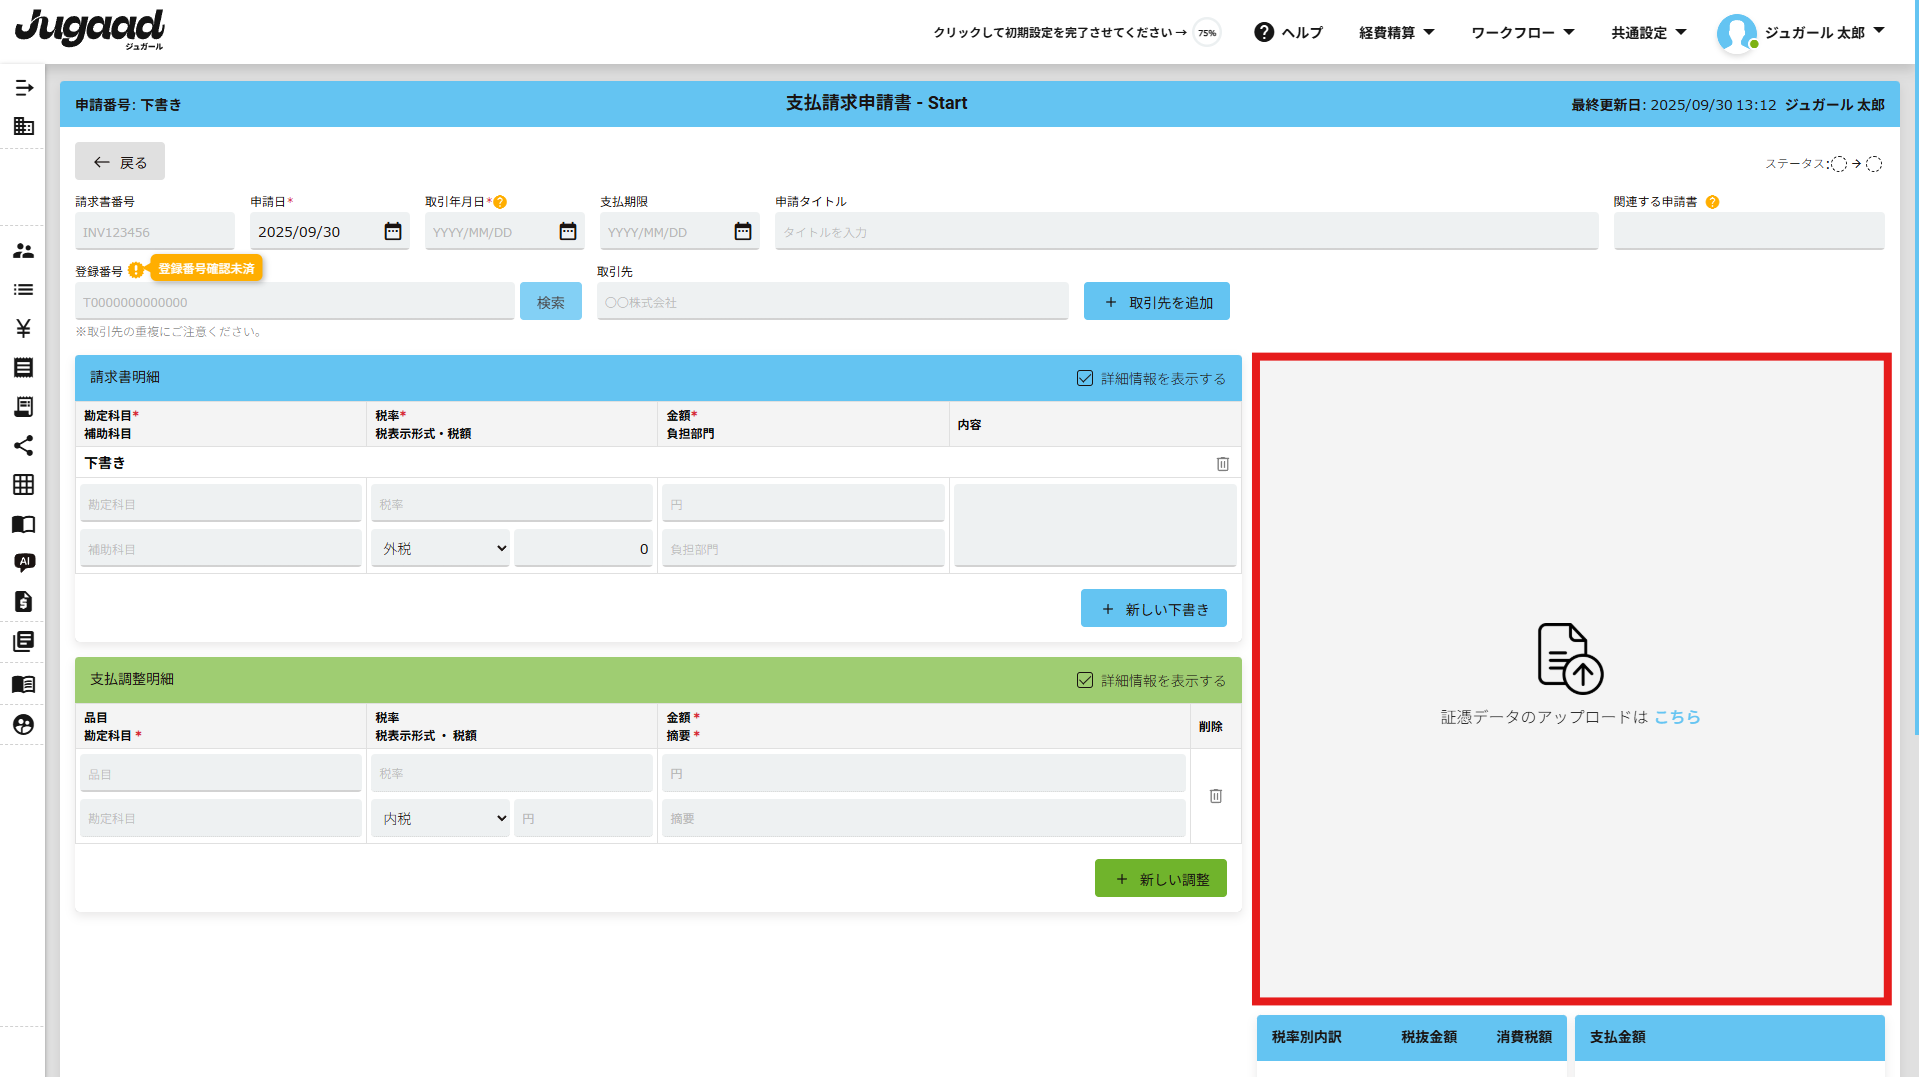Open the people icon in the sidebar

pyautogui.click(x=23, y=251)
